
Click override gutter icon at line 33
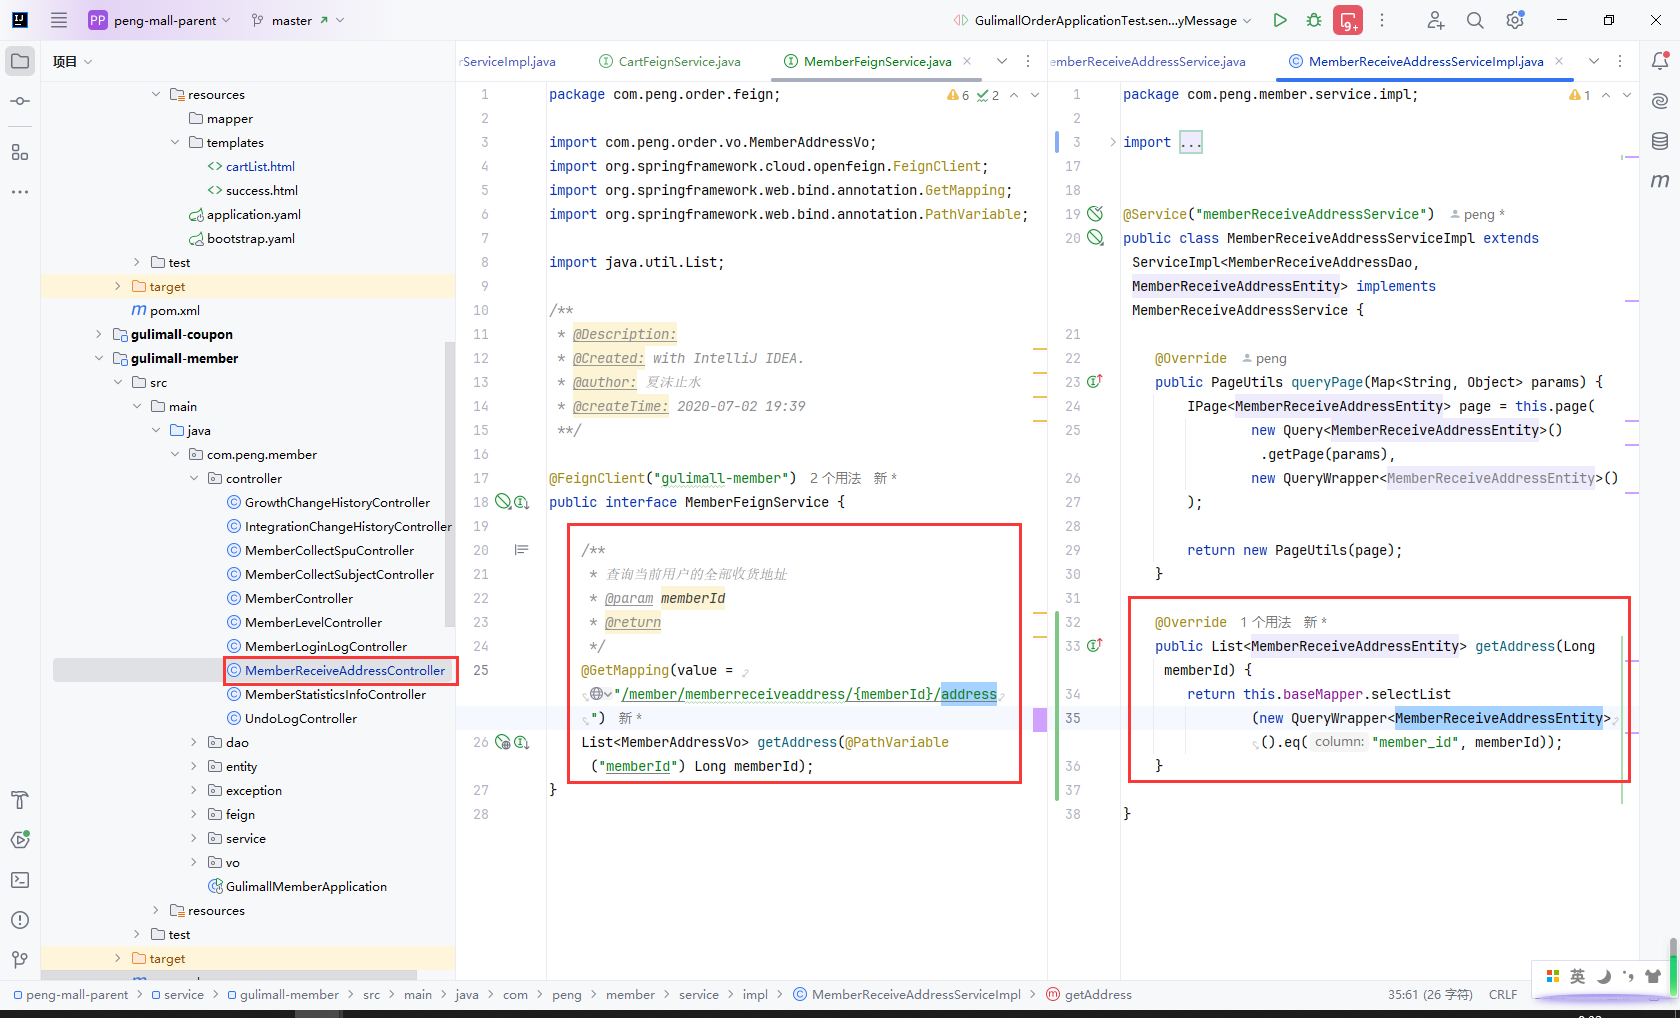1095,646
